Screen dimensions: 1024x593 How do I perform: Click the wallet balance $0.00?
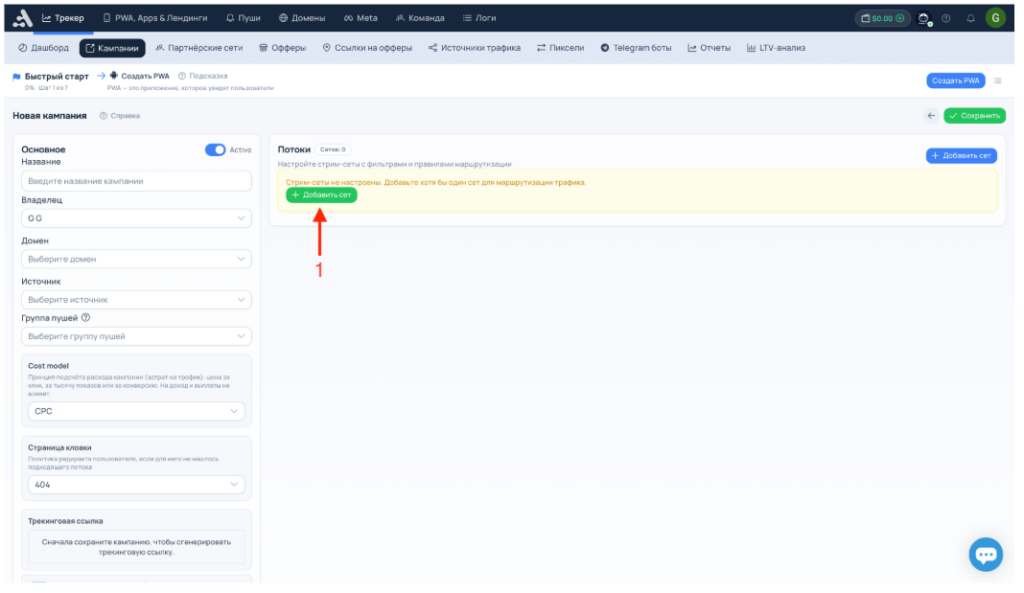coord(882,18)
